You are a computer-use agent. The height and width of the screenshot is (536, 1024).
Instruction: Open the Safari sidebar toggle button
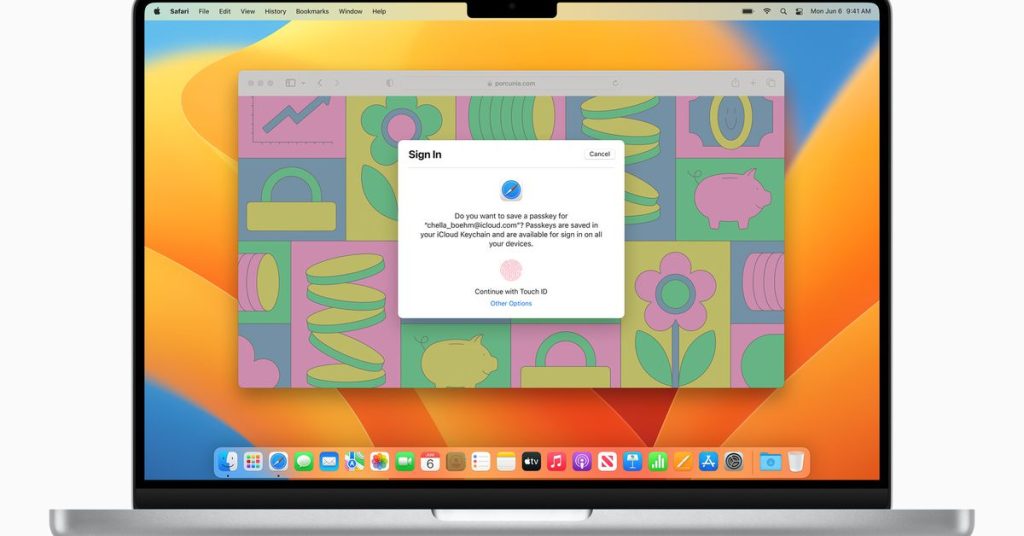[x=290, y=83]
